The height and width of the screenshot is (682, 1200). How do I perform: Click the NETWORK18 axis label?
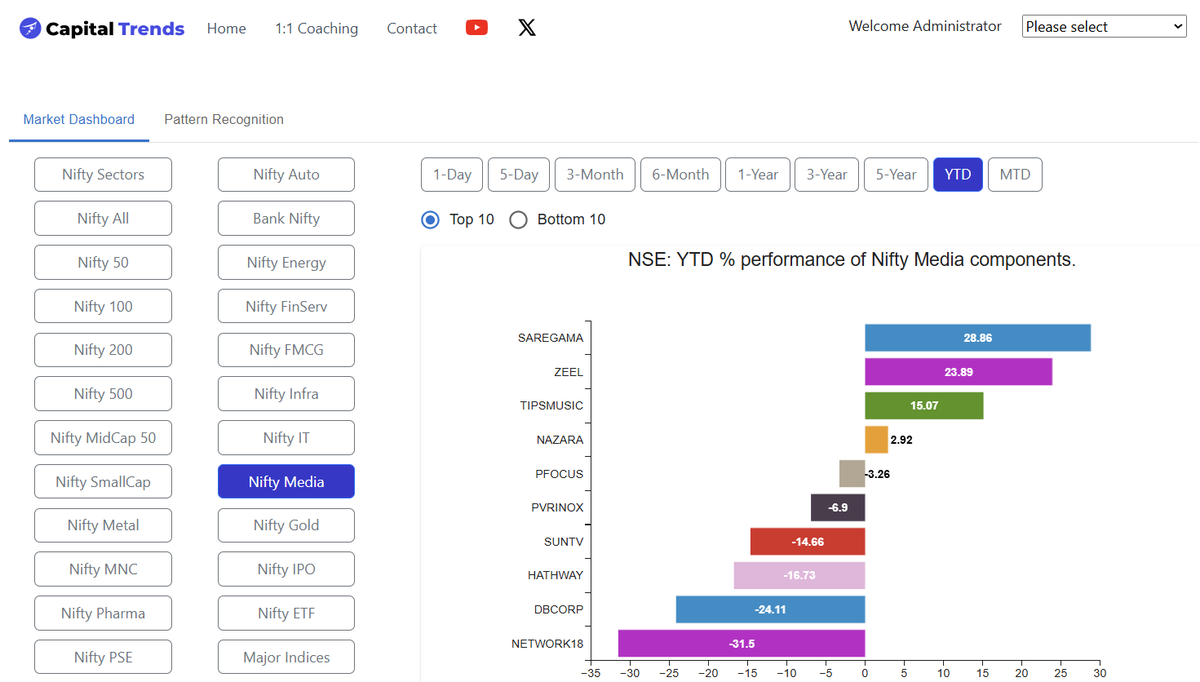(547, 644)
